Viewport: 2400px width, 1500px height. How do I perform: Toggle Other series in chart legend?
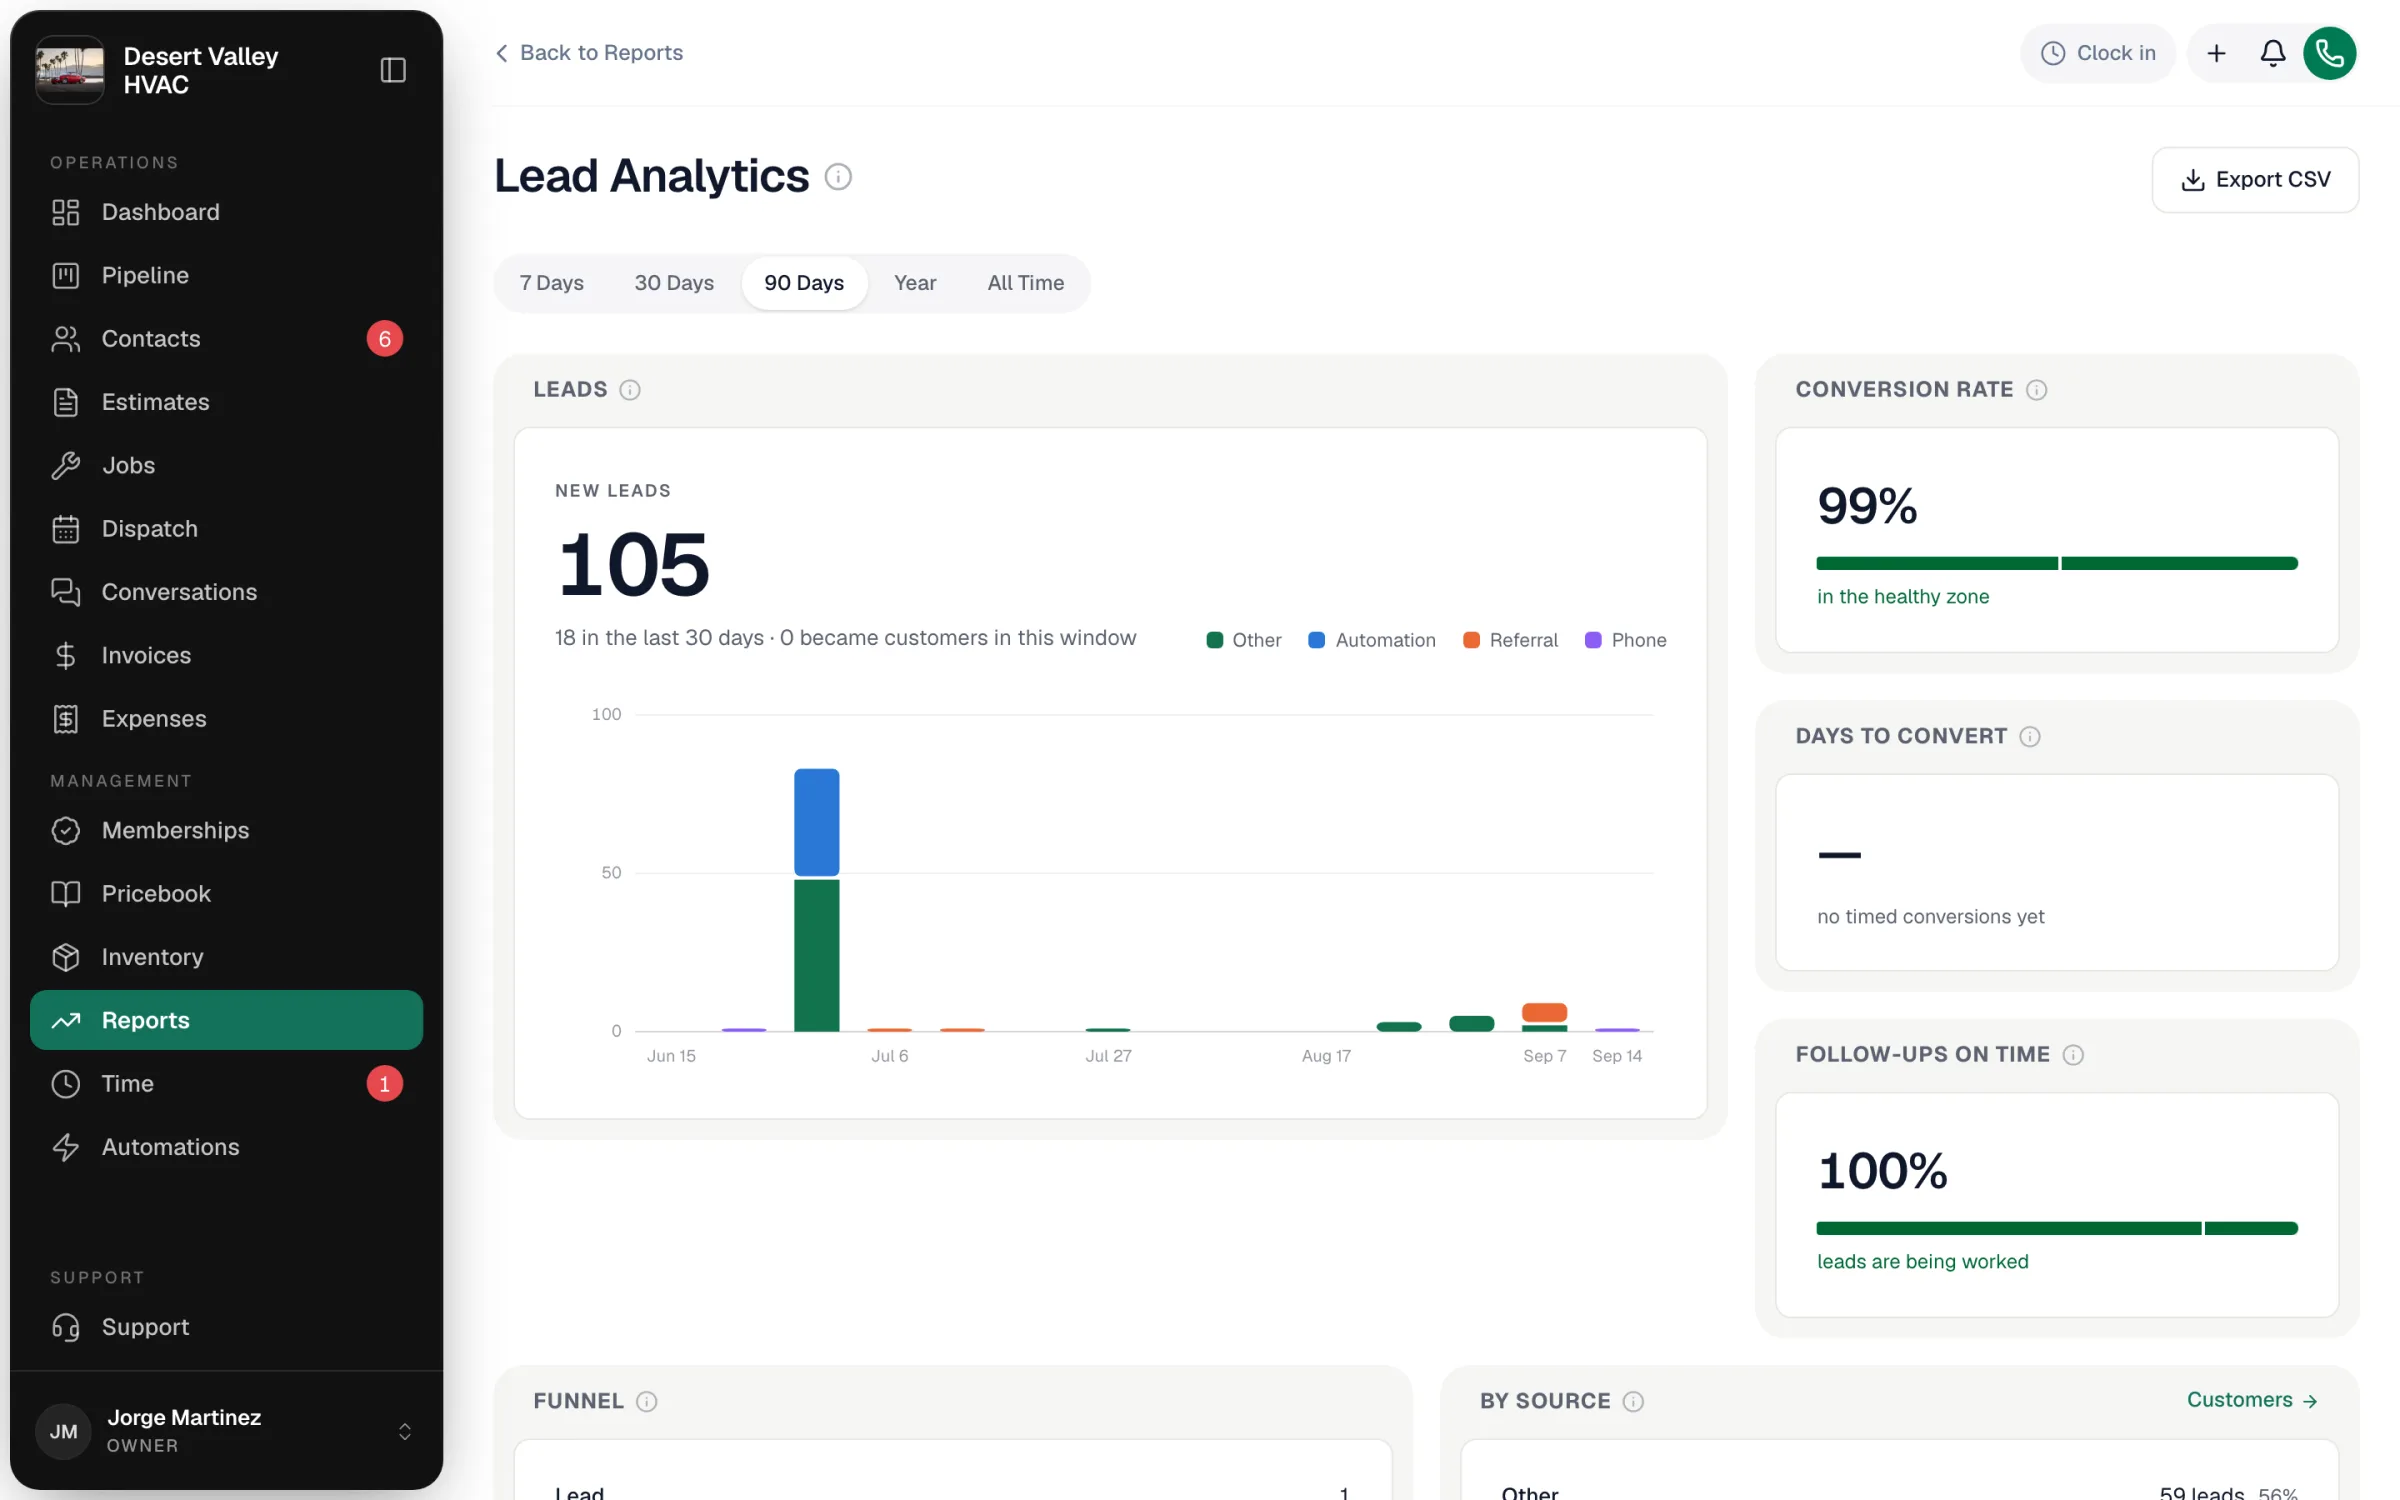[1244, 640]
